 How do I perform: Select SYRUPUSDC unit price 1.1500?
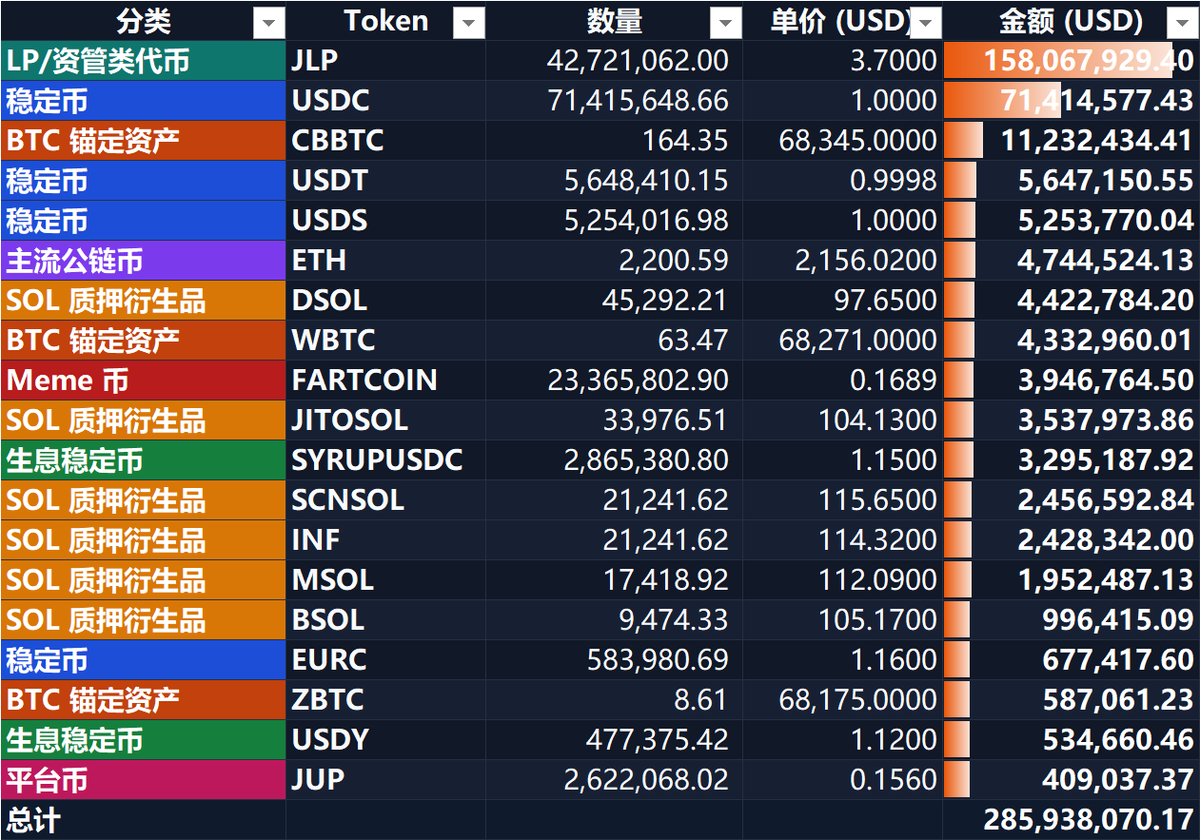(x=843, y=460)
